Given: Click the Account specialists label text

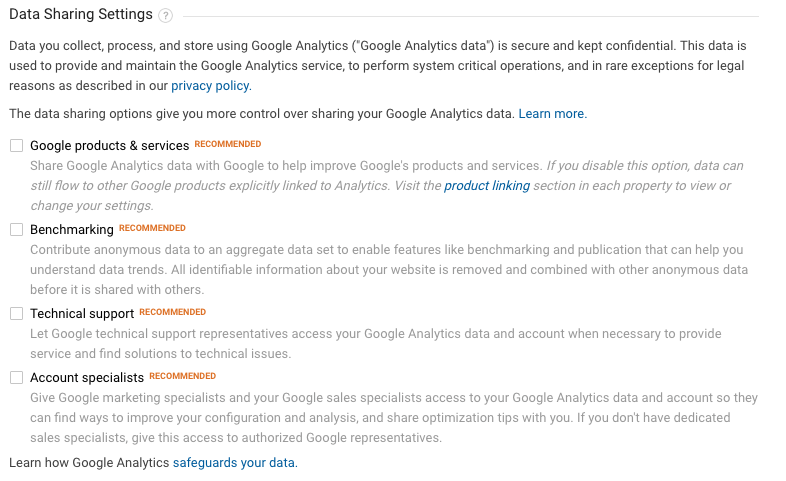Looking at the screenshot, I should (x=87, y=378).
